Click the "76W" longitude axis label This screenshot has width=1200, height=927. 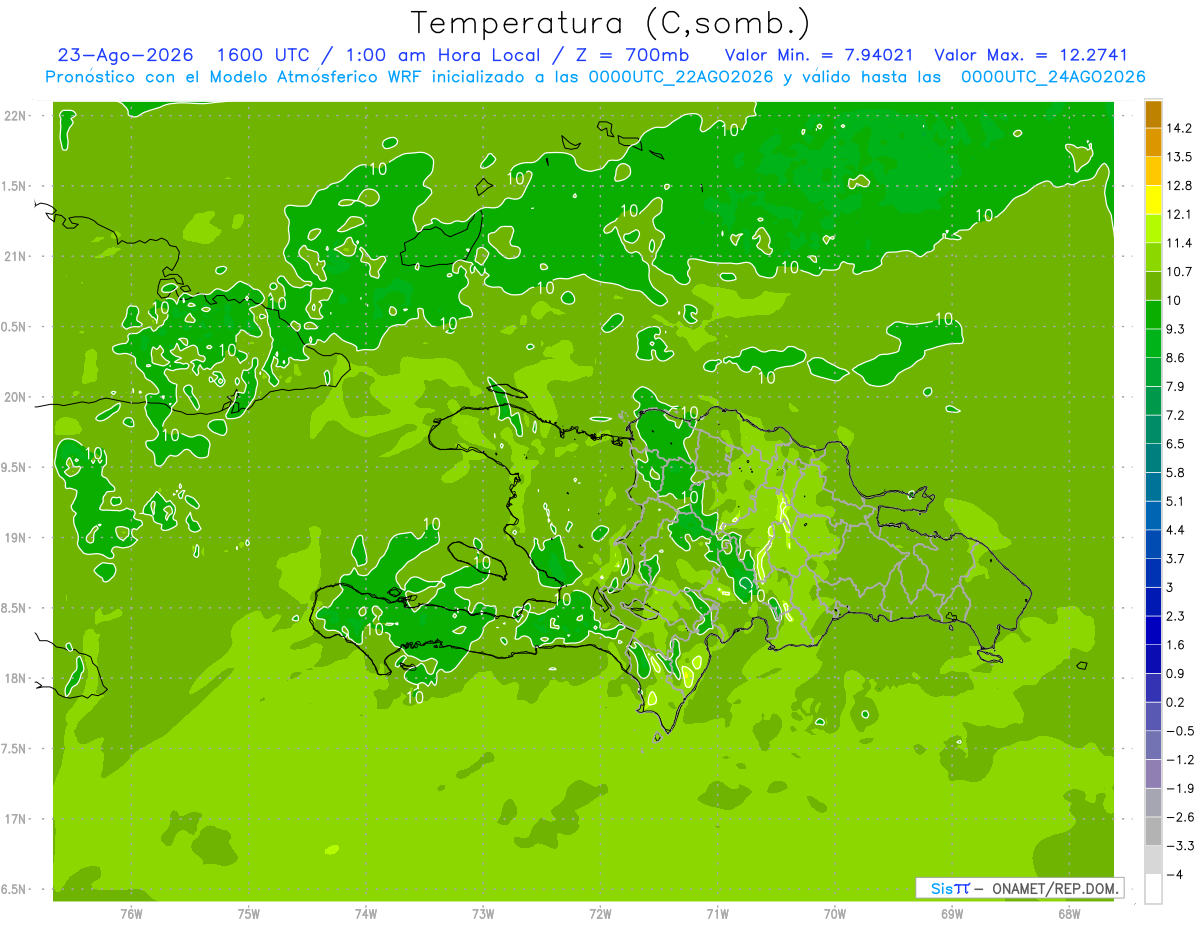coord(131,913)
